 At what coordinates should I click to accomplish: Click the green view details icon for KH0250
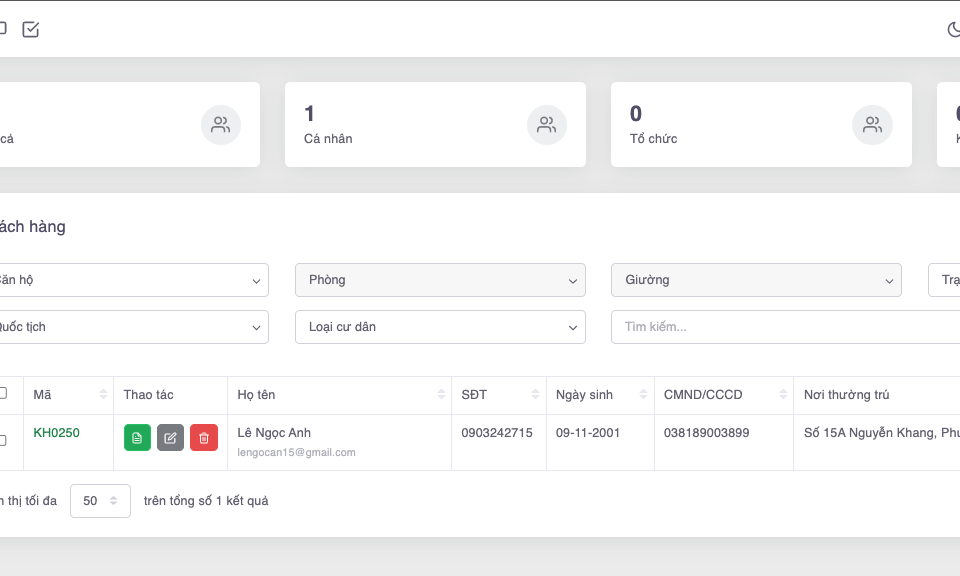click(x=137, y=438)
